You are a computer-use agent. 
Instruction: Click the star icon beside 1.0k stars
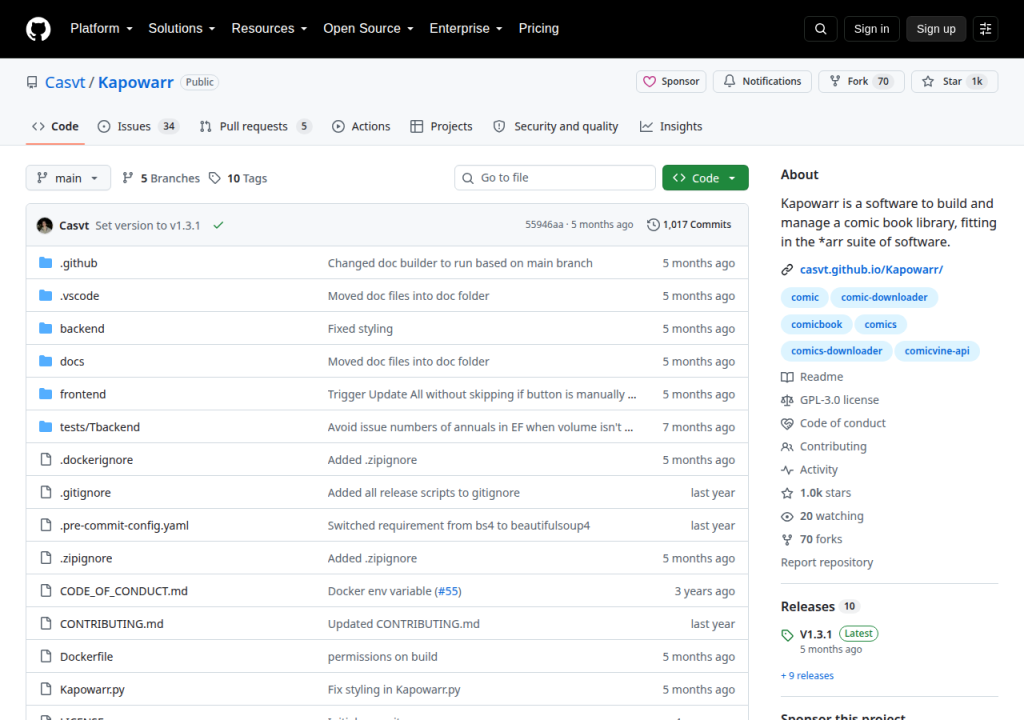[787, 493]
